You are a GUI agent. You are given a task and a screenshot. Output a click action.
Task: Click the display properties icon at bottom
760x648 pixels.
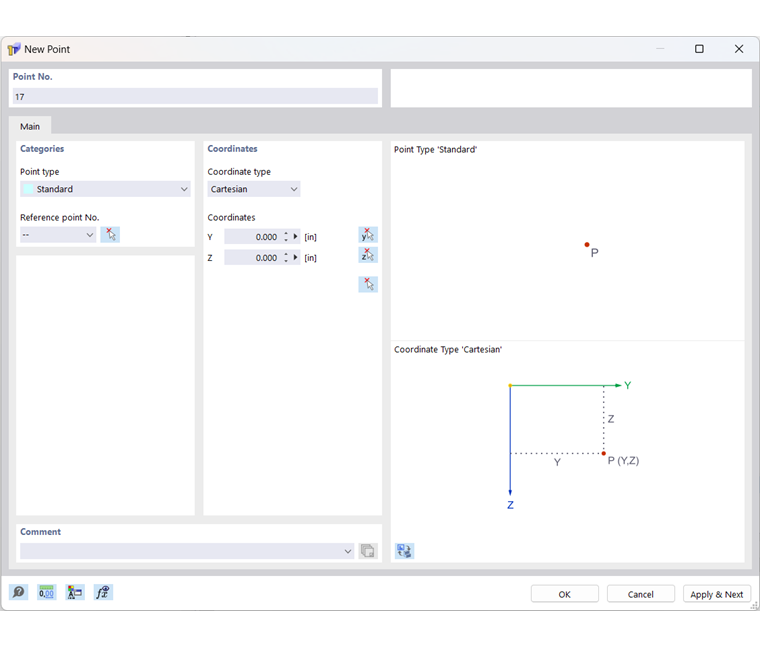point(75,592)
